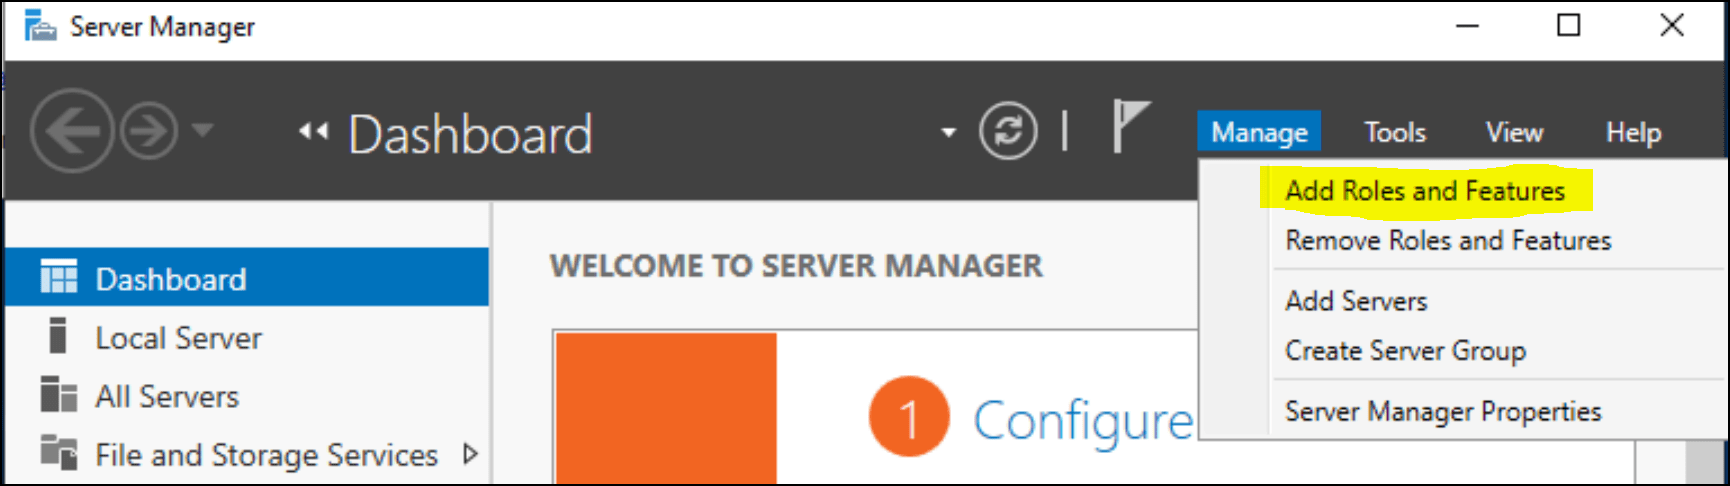Click the double-arrow breadcrumb chevron before Dashboard

(x=313, y=132)
